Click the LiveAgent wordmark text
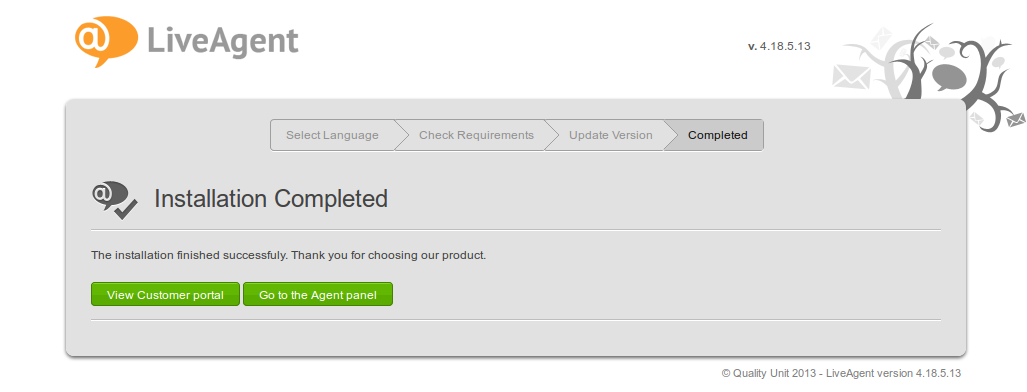1027x392 pixels. [x=223, y=42]
